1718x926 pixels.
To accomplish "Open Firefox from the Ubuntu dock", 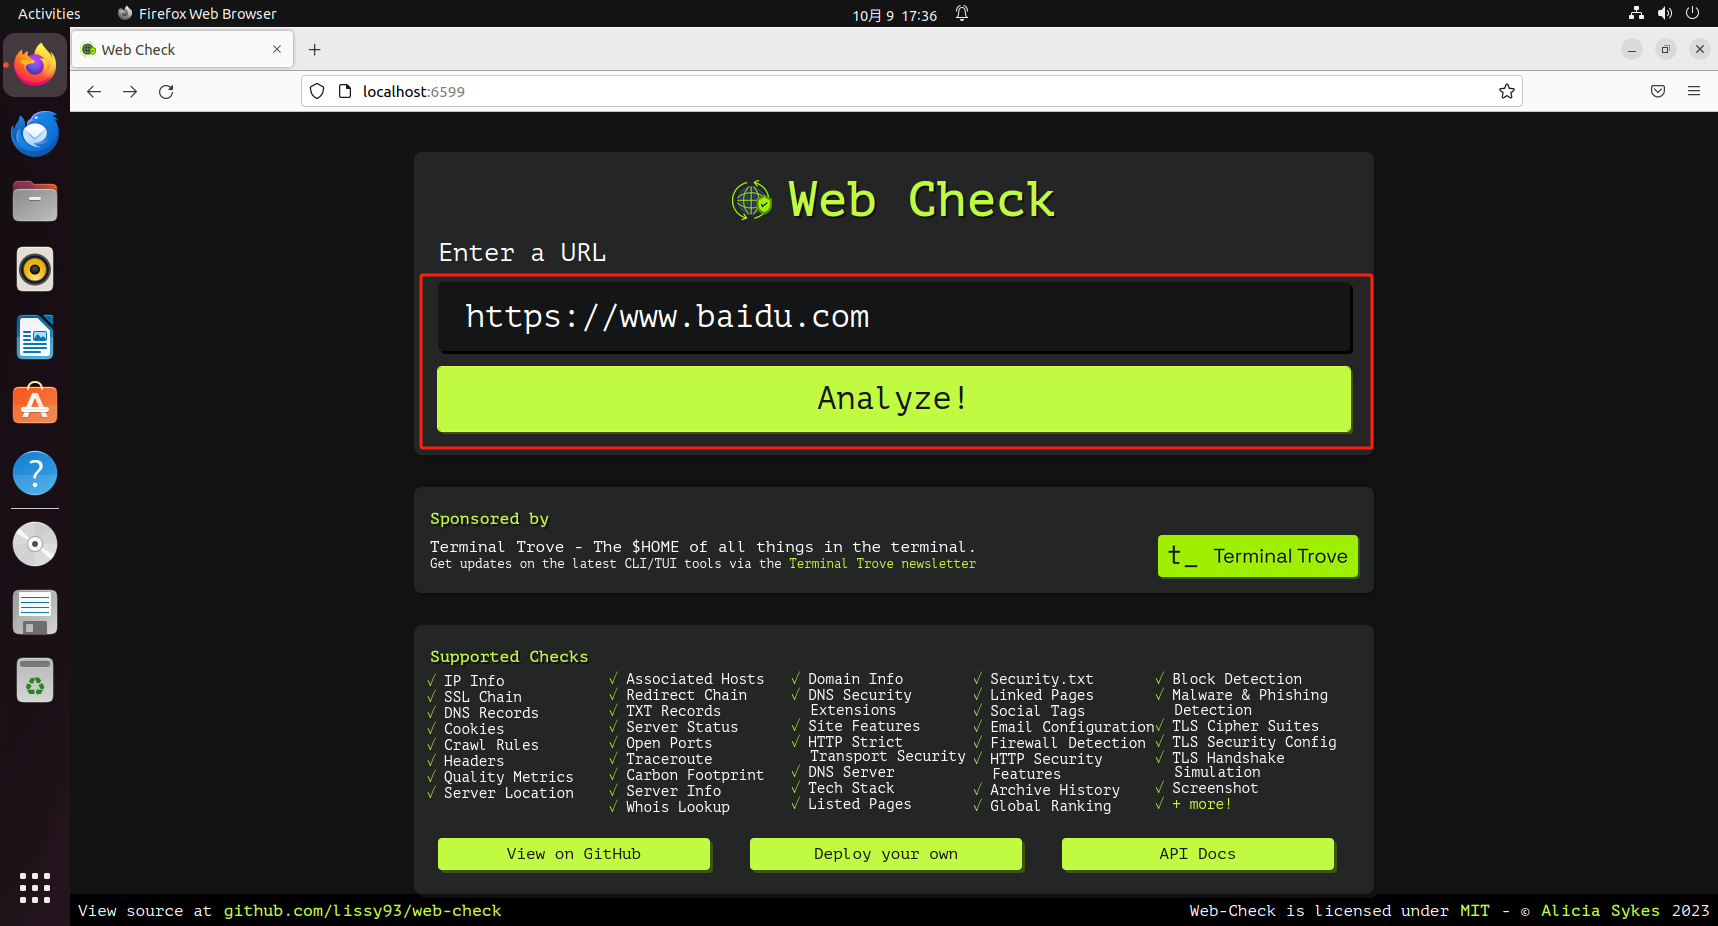I will click(35, 65).
